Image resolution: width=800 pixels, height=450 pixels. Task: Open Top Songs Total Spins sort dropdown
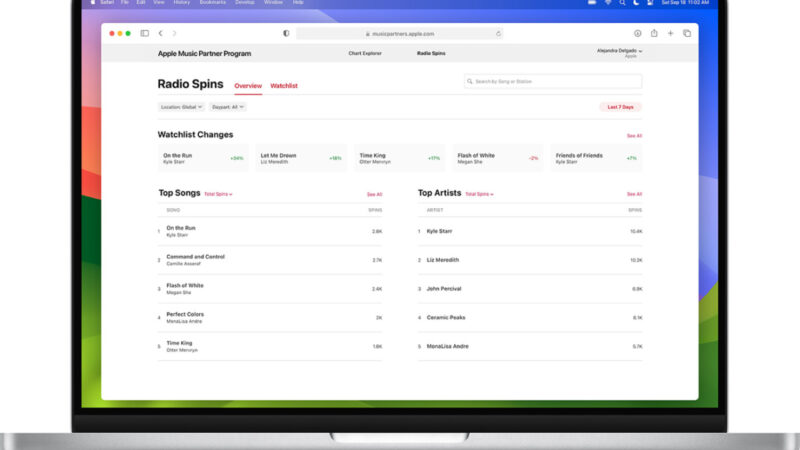coord(218,194)
